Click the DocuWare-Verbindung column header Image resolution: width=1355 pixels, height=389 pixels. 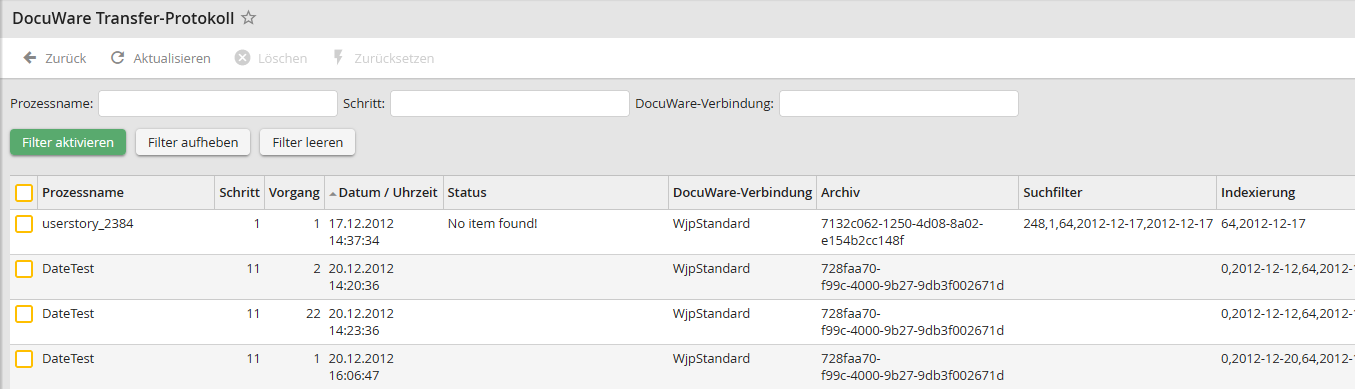point(743,193)
